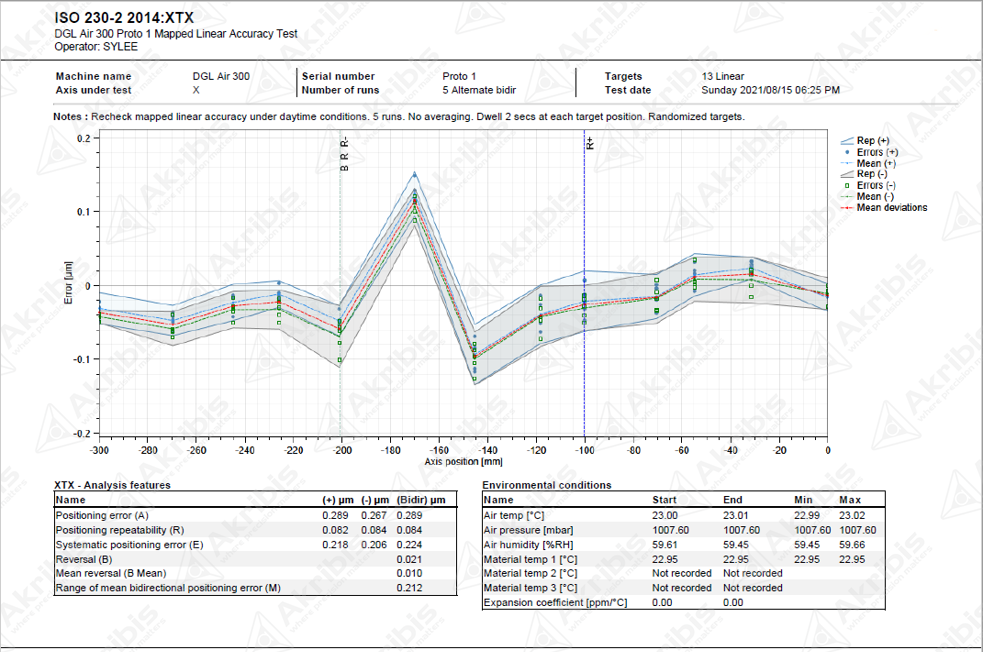Click the ISO 230-2 2014:XTX report title
This screenshot has width=983, height=652.
[124, 17]
